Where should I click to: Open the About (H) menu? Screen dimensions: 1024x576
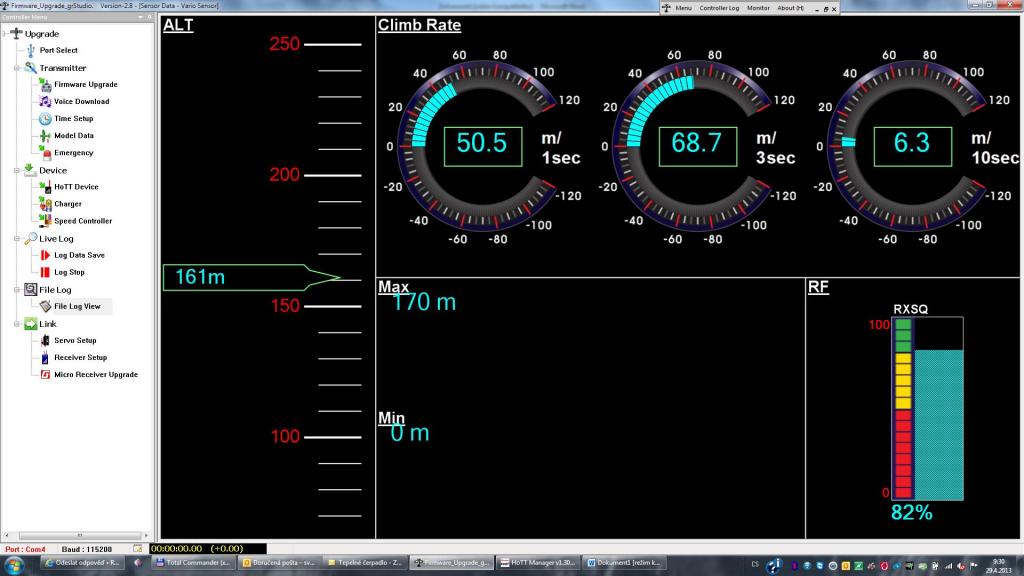(x=791, y=8)
